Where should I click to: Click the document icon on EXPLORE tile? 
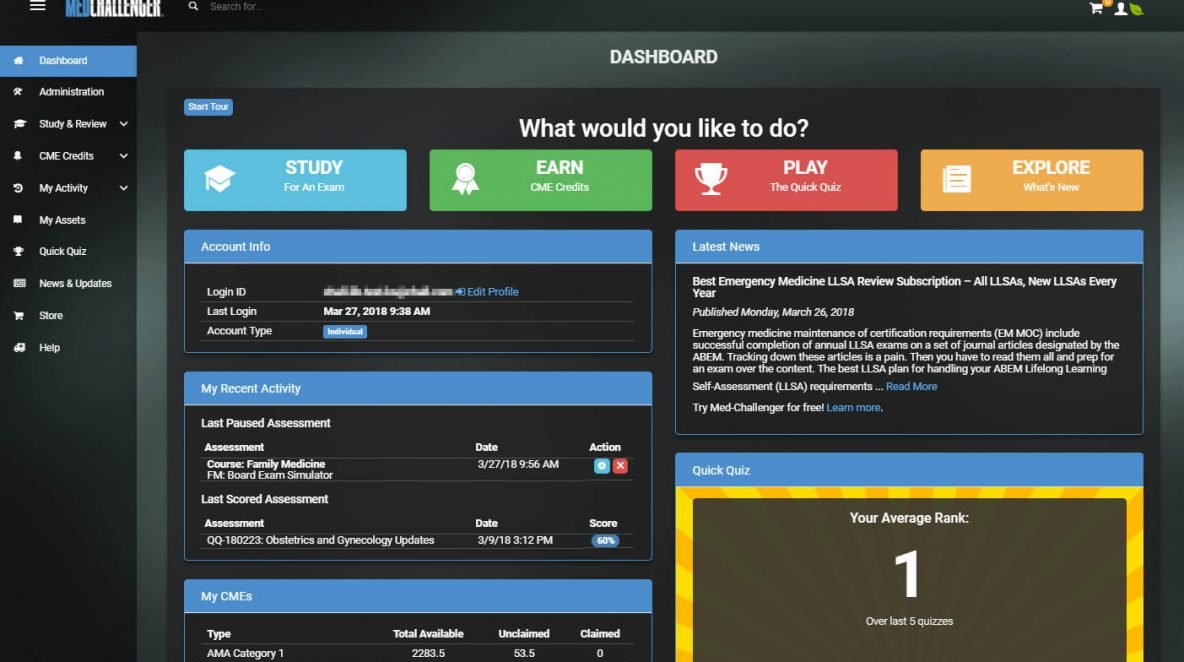click(x=957, y=179)
